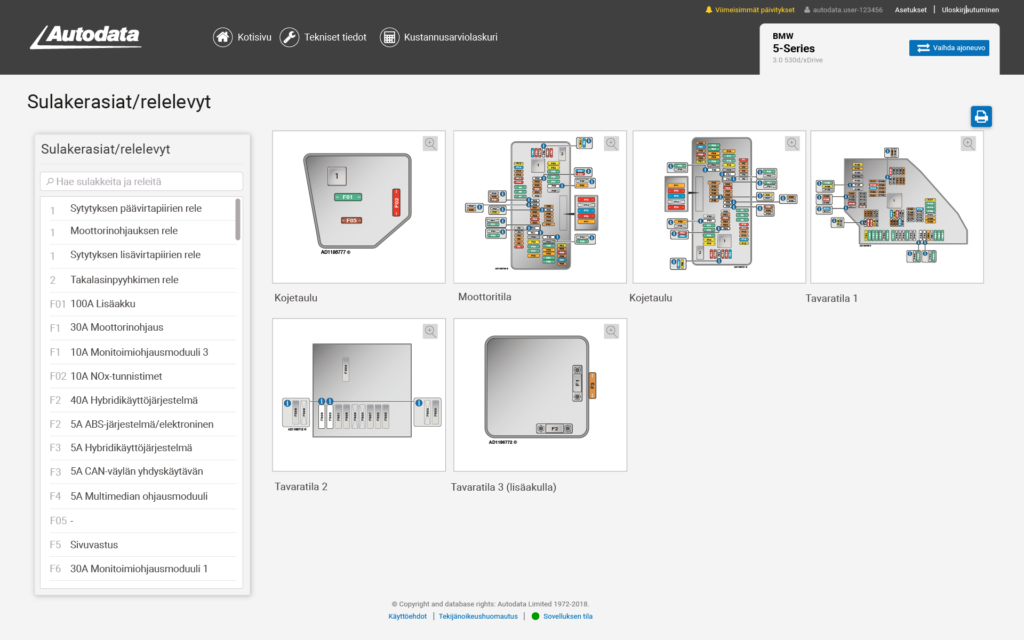
Task: Enlarge the Tavaratila 2 diagram
Action: click(430, 331)
